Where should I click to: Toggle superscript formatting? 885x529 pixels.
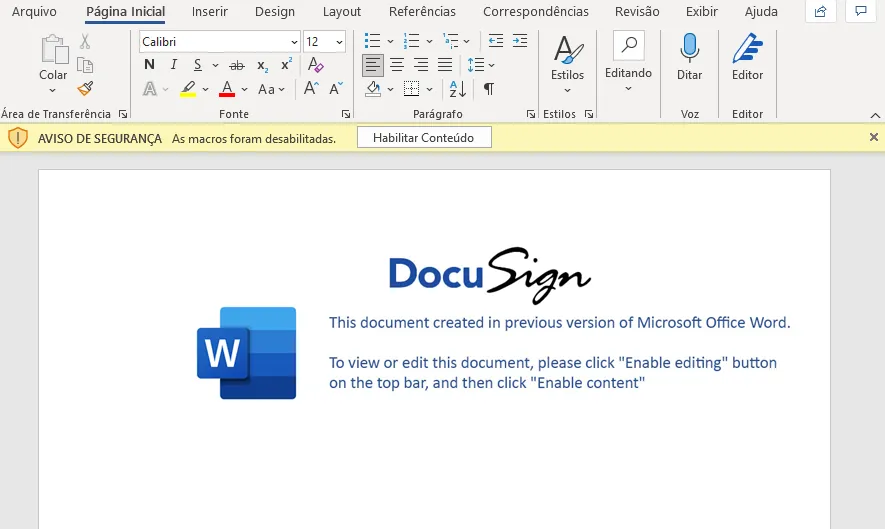pos(286,64)
